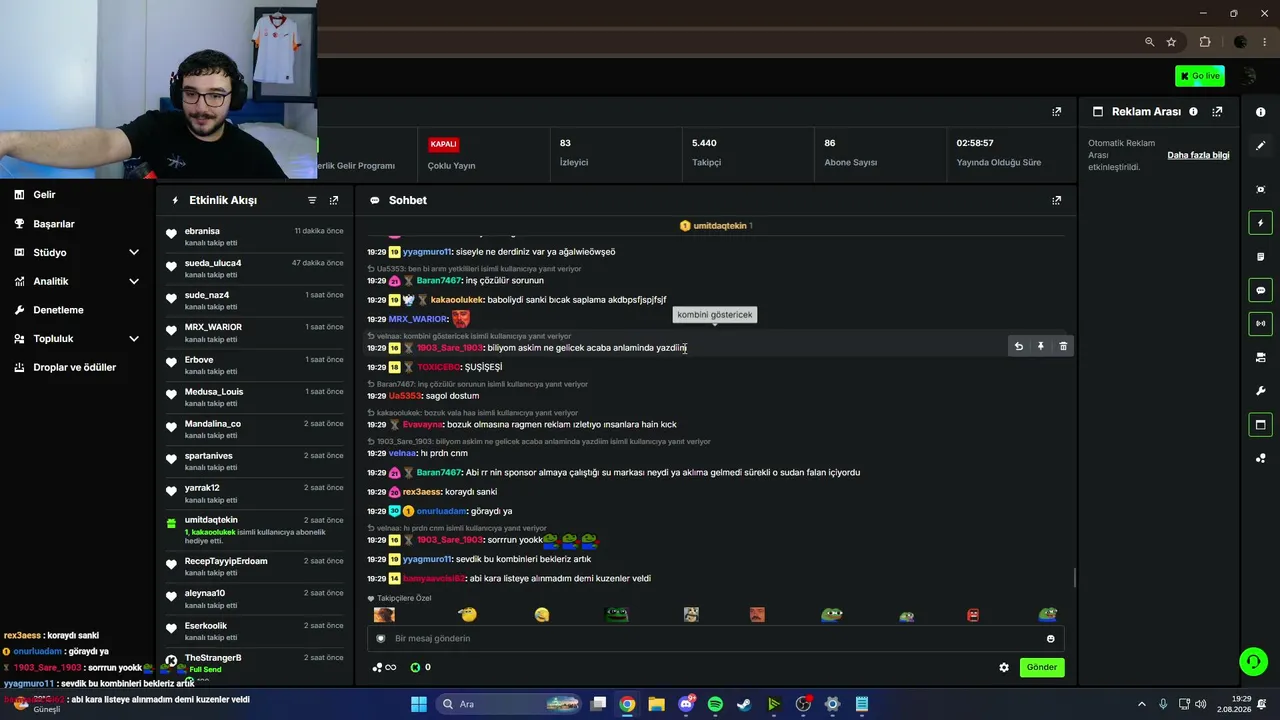Open the Denetleme sidebar page
This screenshot has width=1280, height=720.
tap(58, 310)
